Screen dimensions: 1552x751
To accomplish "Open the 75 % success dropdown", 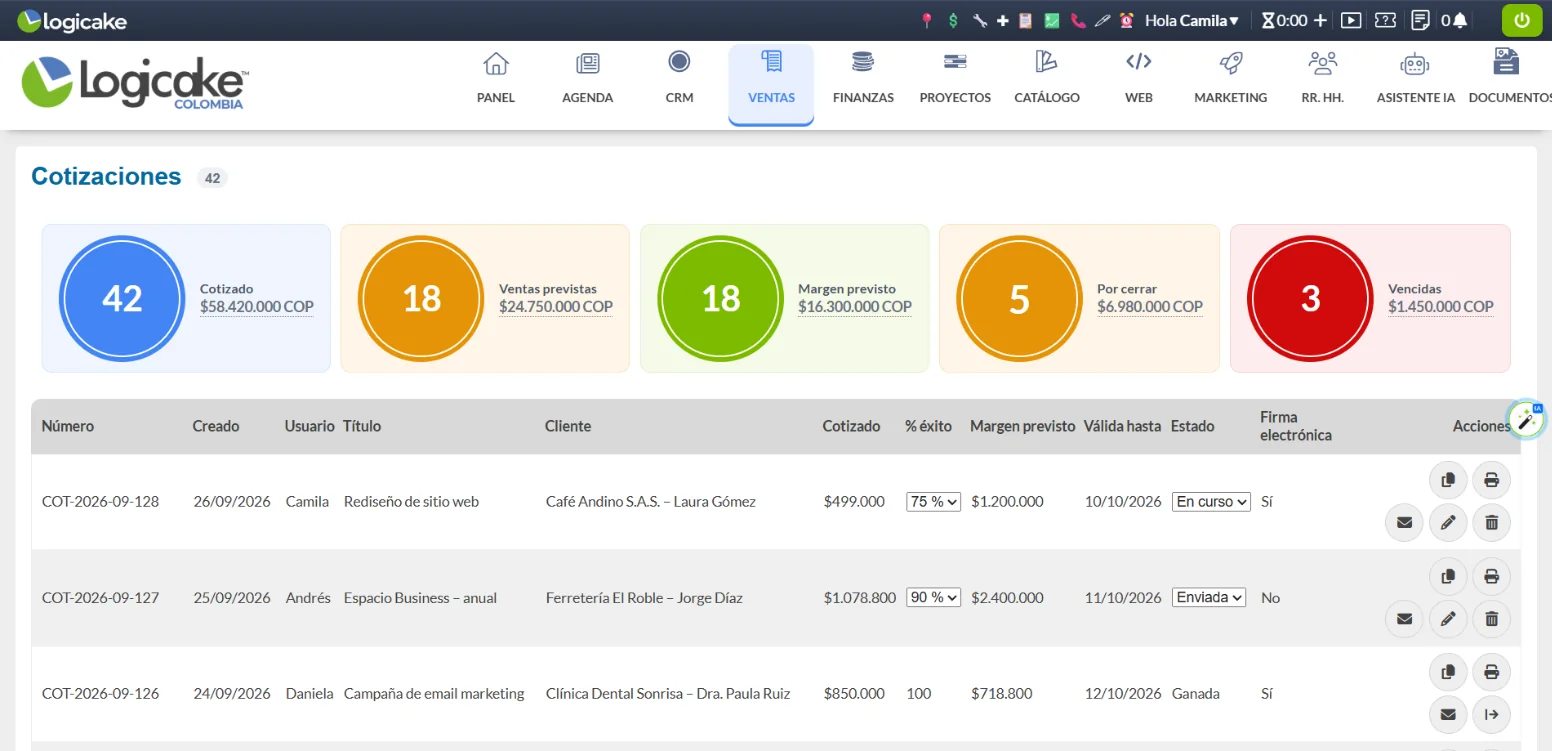I will click(x=933, y=502).
